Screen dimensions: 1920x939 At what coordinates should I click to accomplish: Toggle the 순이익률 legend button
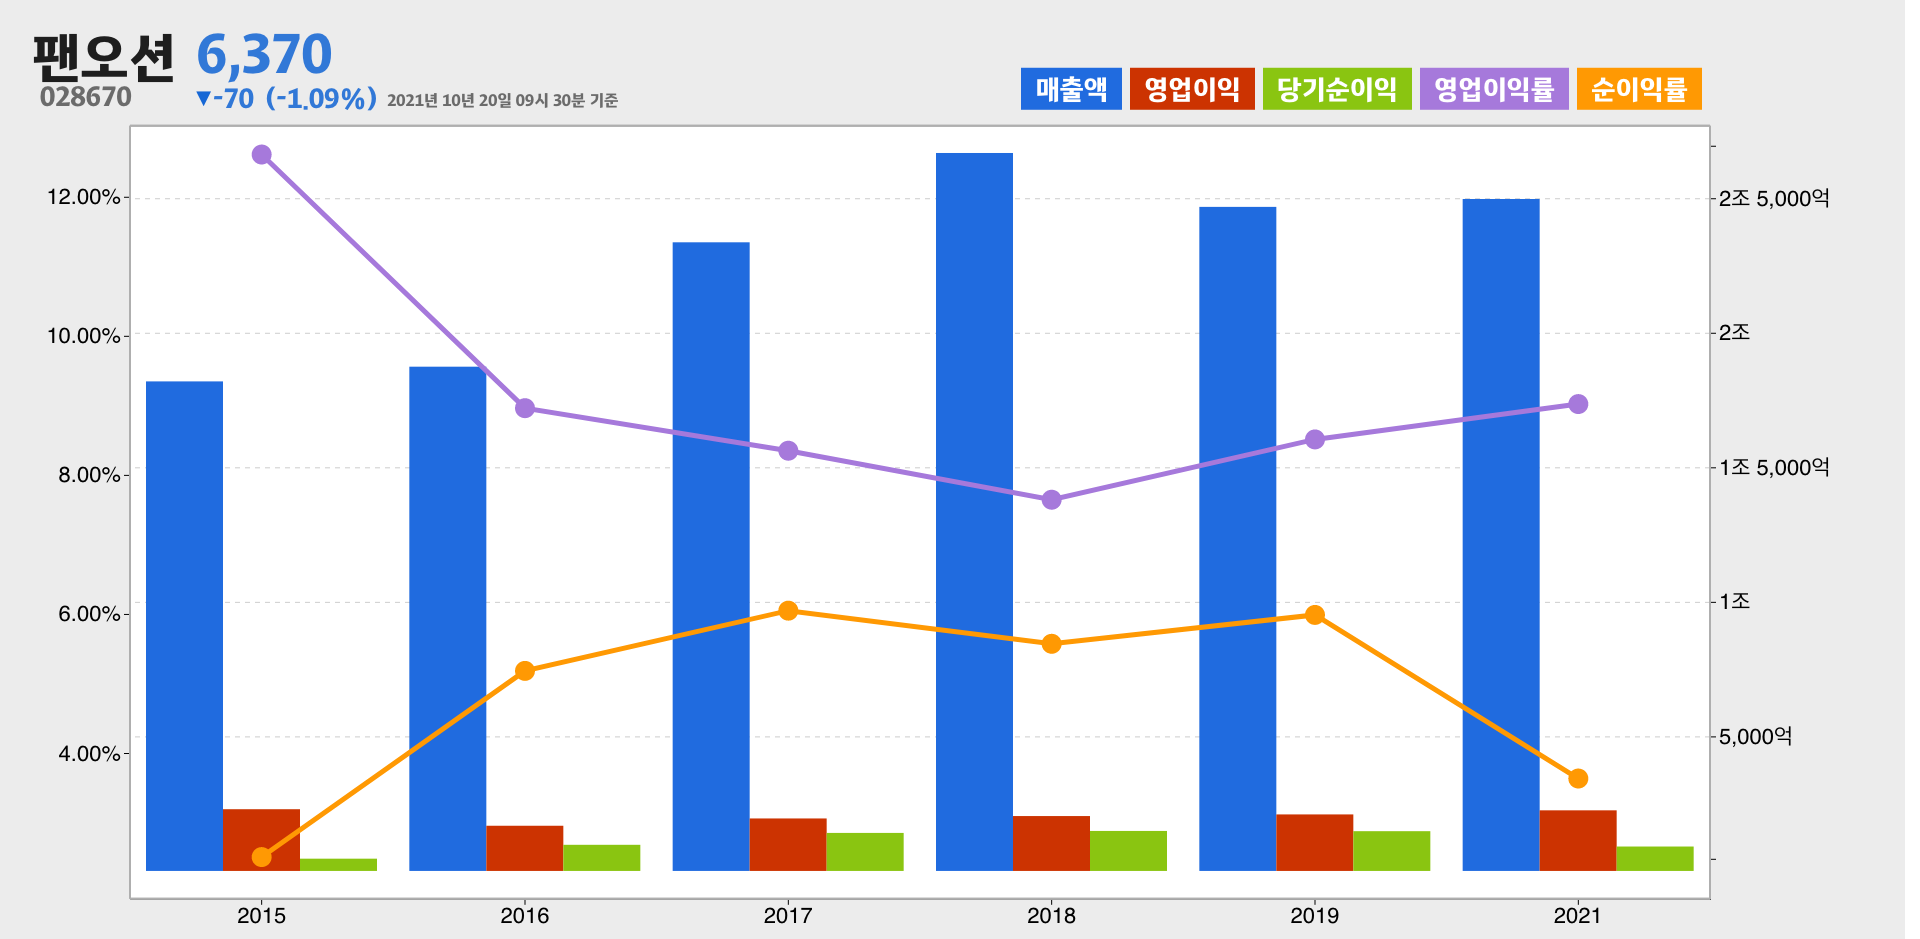tap(1639, 89)
